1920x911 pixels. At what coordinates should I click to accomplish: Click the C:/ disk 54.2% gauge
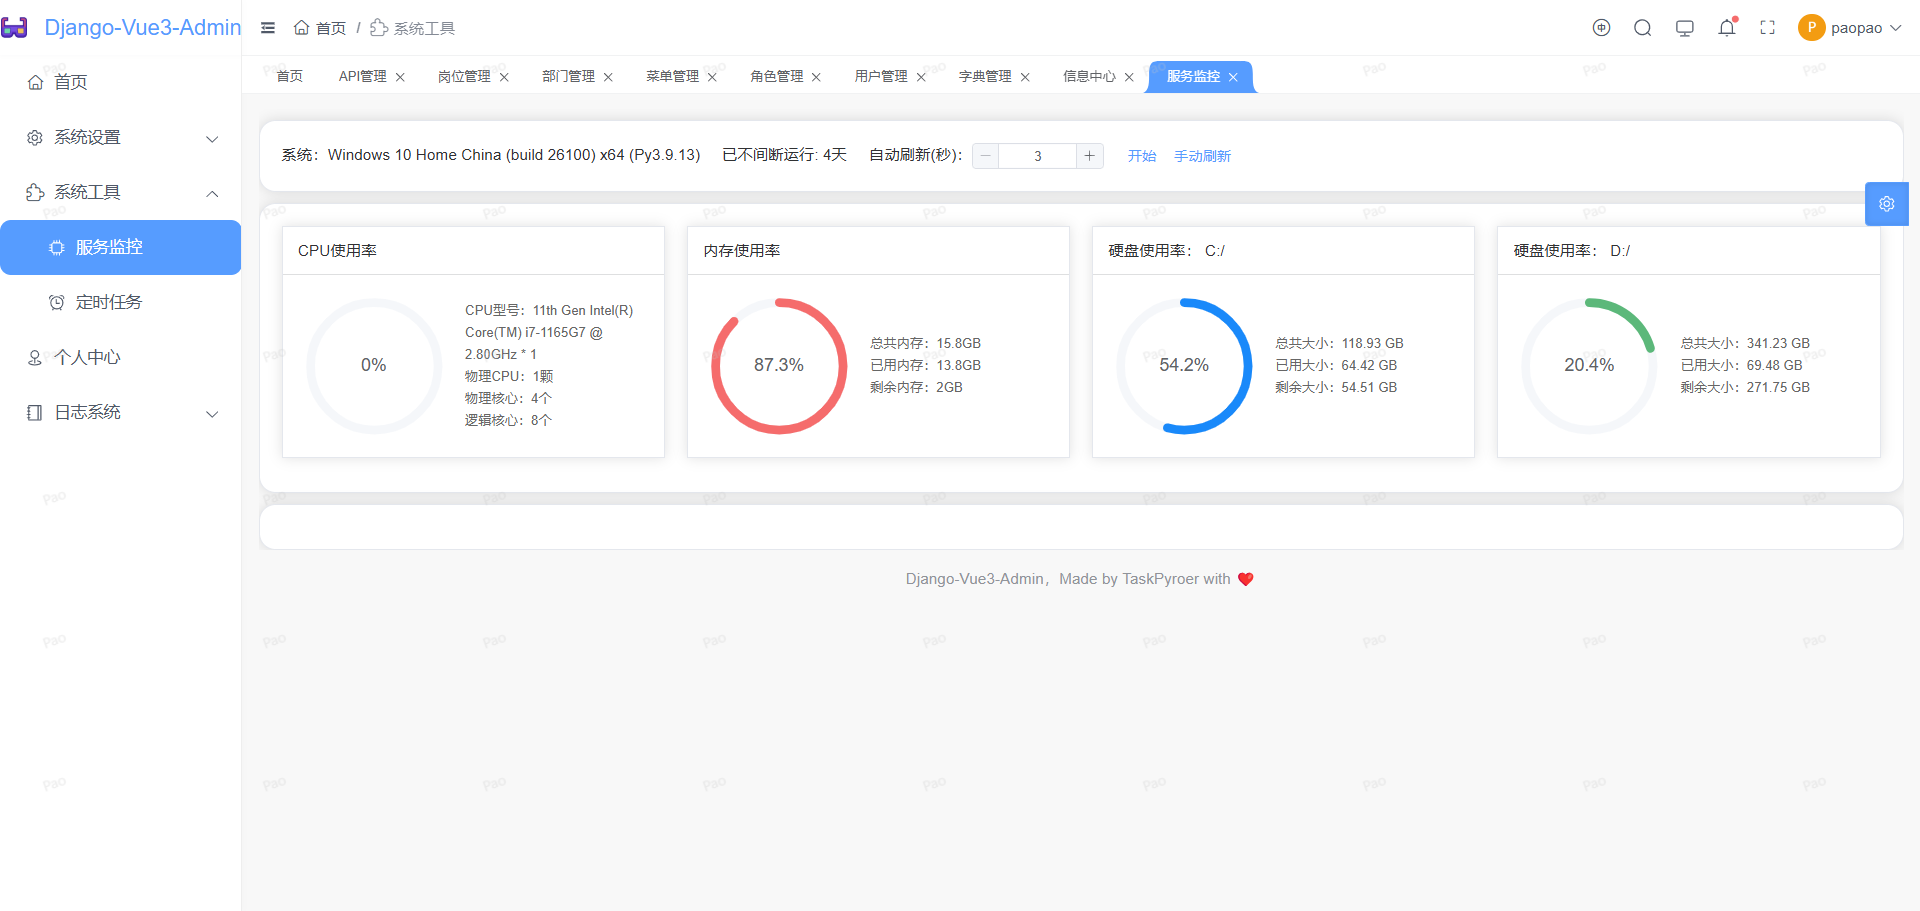click(x=1184, y=366)
